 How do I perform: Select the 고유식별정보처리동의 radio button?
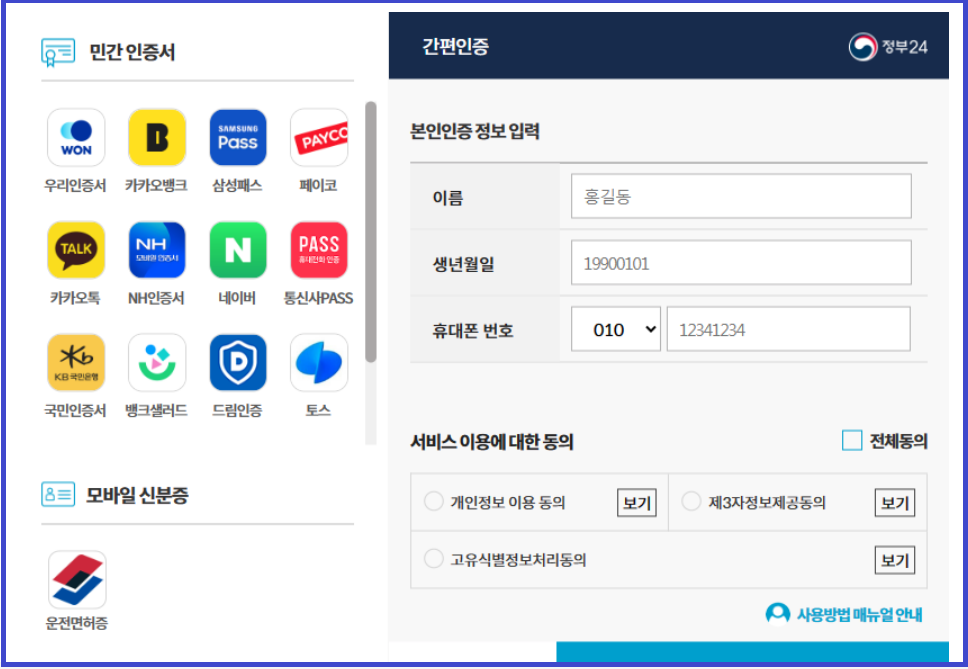pos(433,559)
